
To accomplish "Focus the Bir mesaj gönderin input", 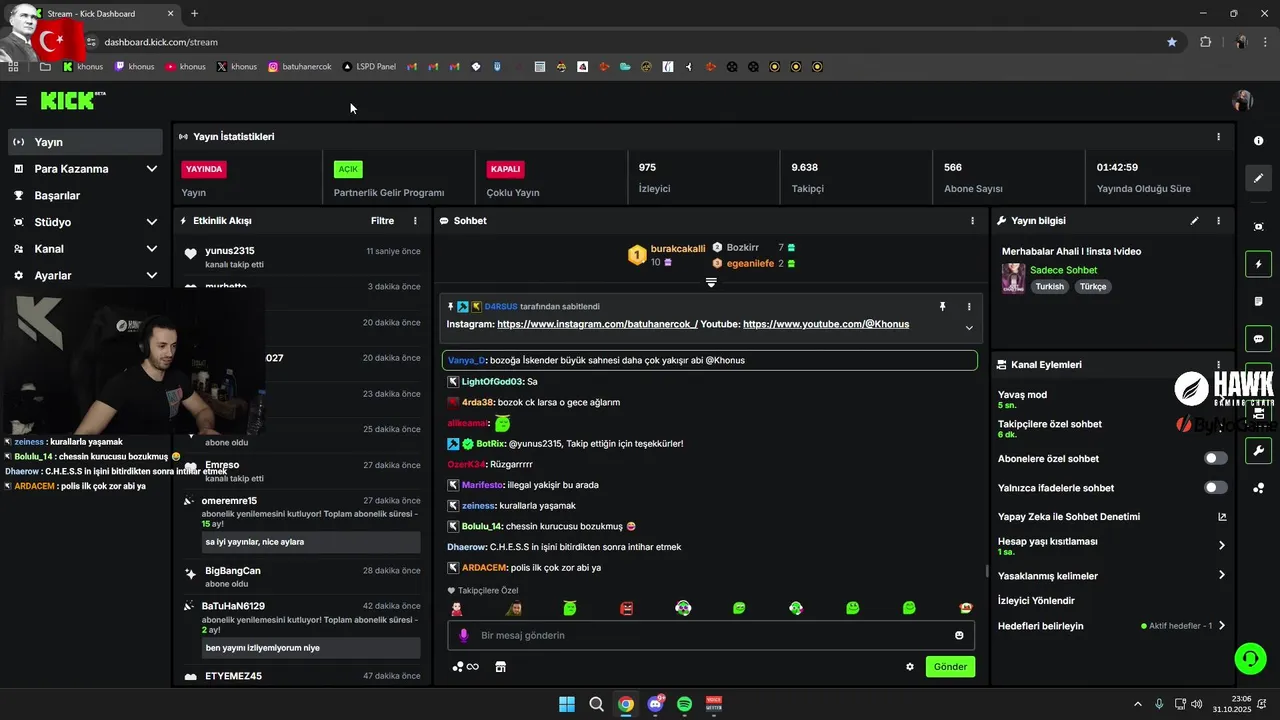I will pos(710,635).
